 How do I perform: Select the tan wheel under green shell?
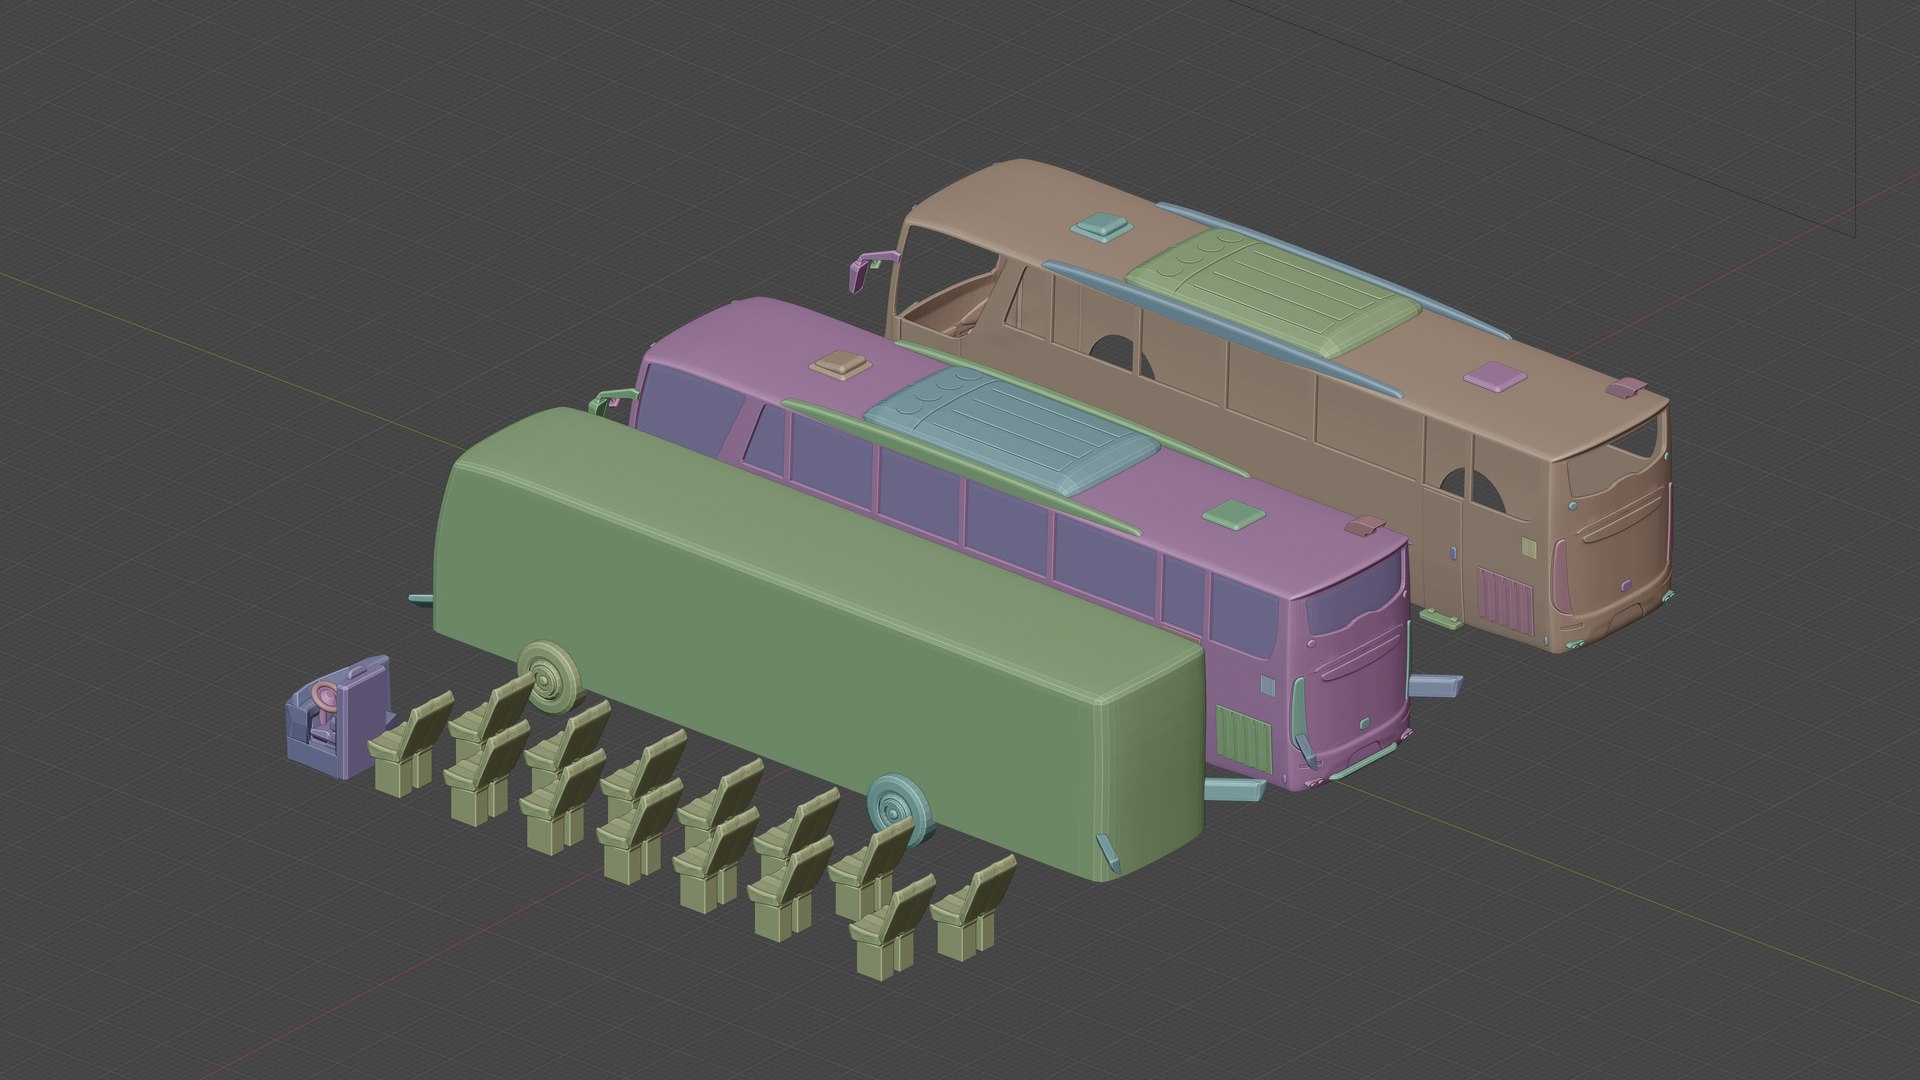(x=548, y=677)
